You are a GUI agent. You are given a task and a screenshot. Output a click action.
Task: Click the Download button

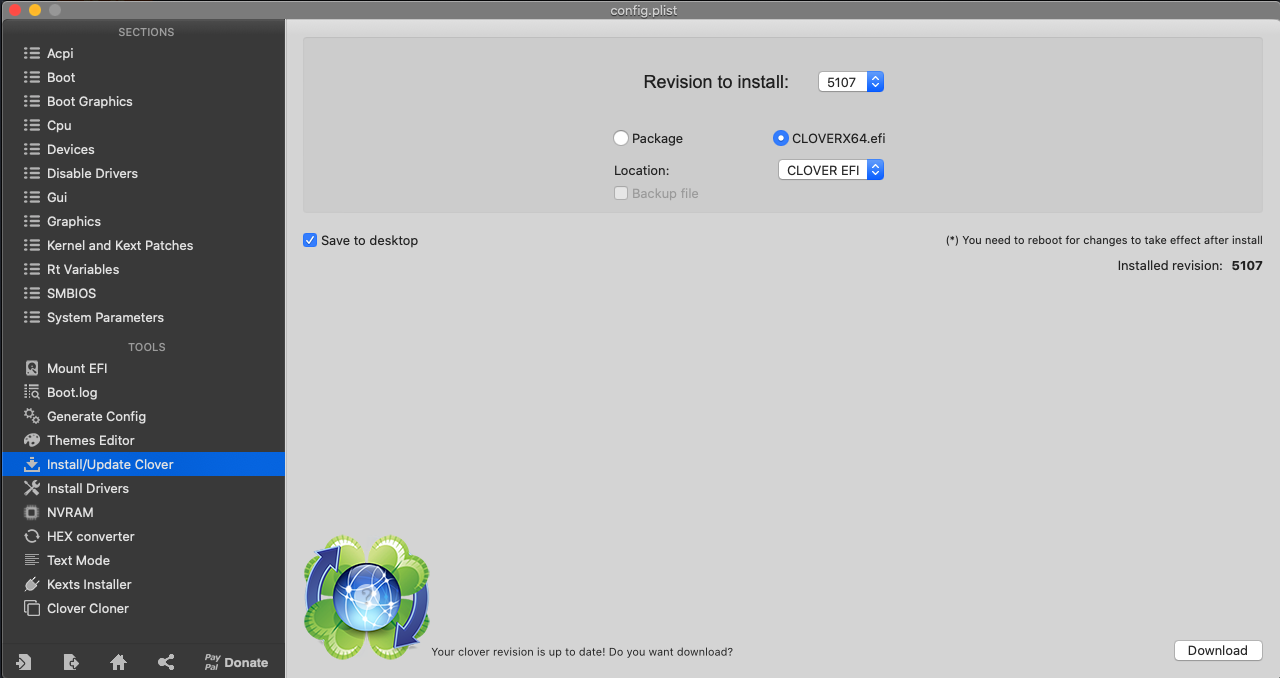1217,650
